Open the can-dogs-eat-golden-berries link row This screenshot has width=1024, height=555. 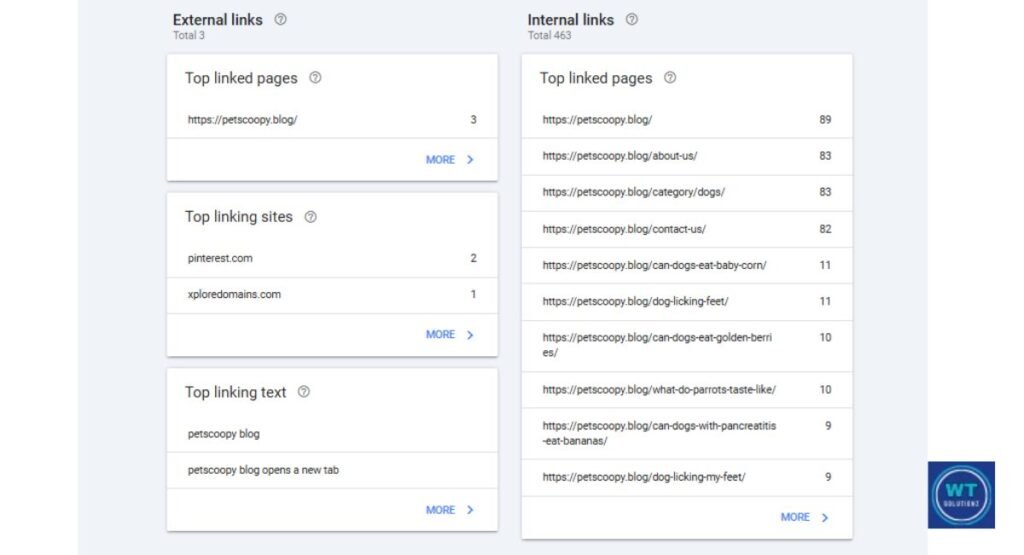coord(687,345)
